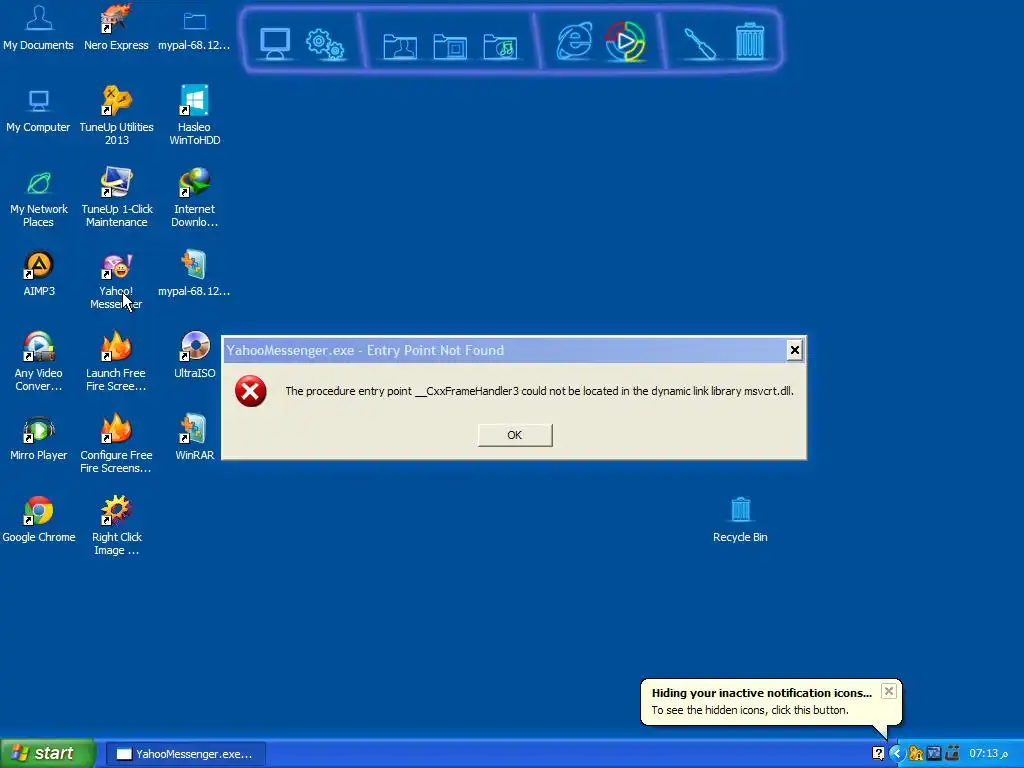Select Right Click Image shortcut

[x=116, y=526]
